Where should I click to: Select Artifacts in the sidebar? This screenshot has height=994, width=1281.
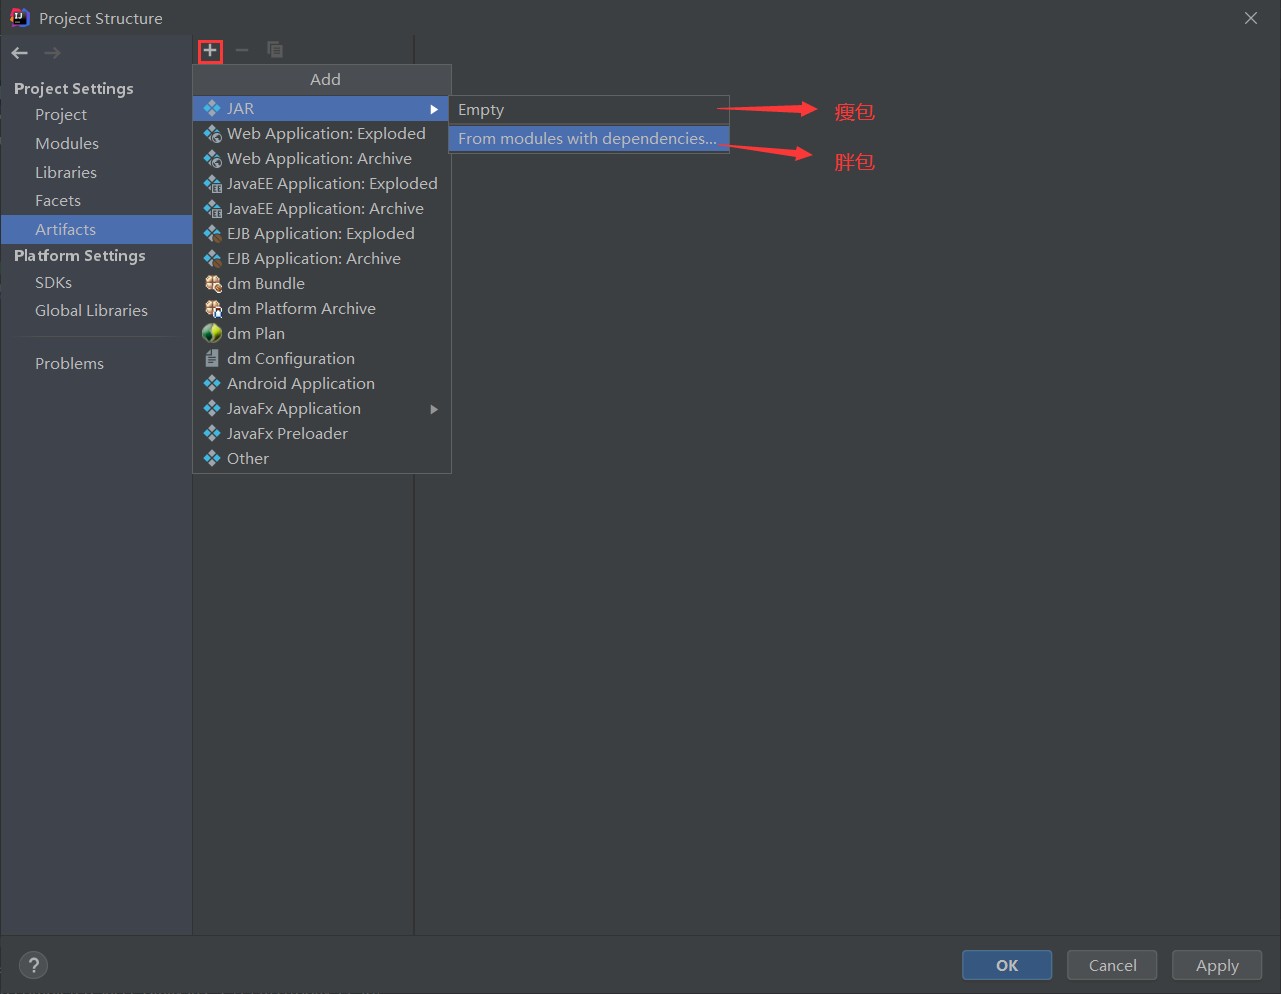(96, 230)
